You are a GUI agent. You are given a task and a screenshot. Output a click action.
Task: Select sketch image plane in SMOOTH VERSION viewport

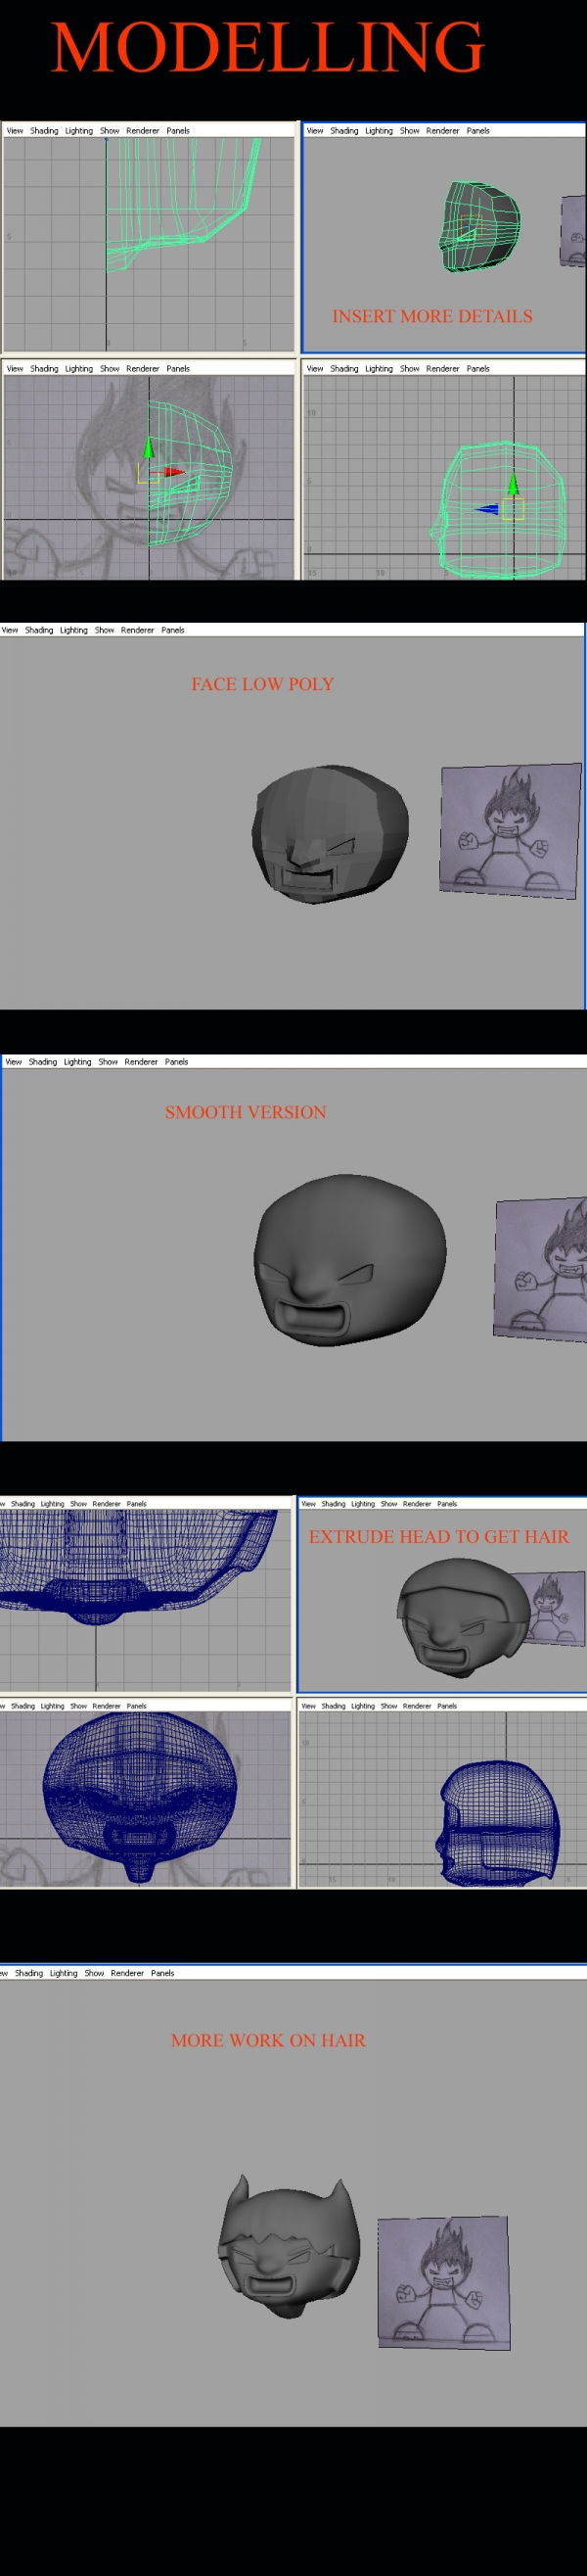tap(540, 1268)
